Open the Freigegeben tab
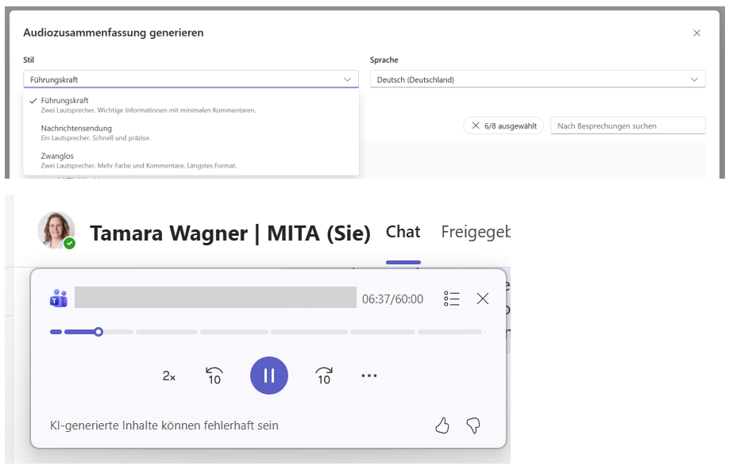The image size is (729, 470). pos(476,232)
